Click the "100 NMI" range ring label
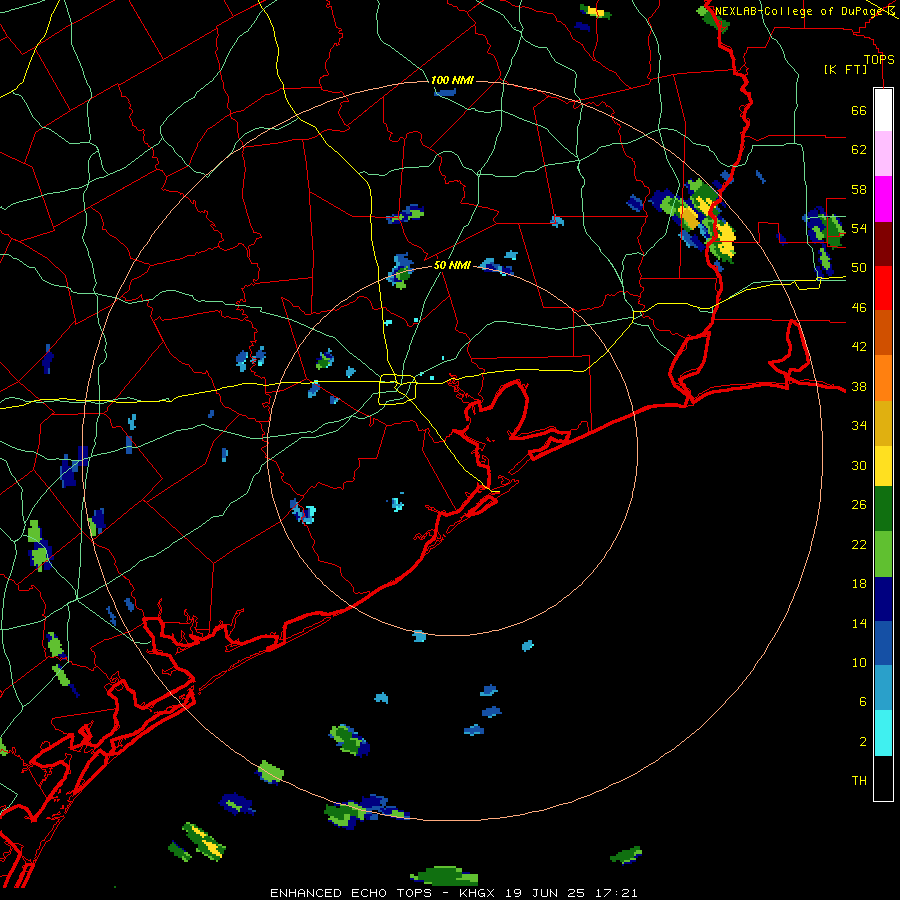Screen dimensions: 900x900 [452, 80]
